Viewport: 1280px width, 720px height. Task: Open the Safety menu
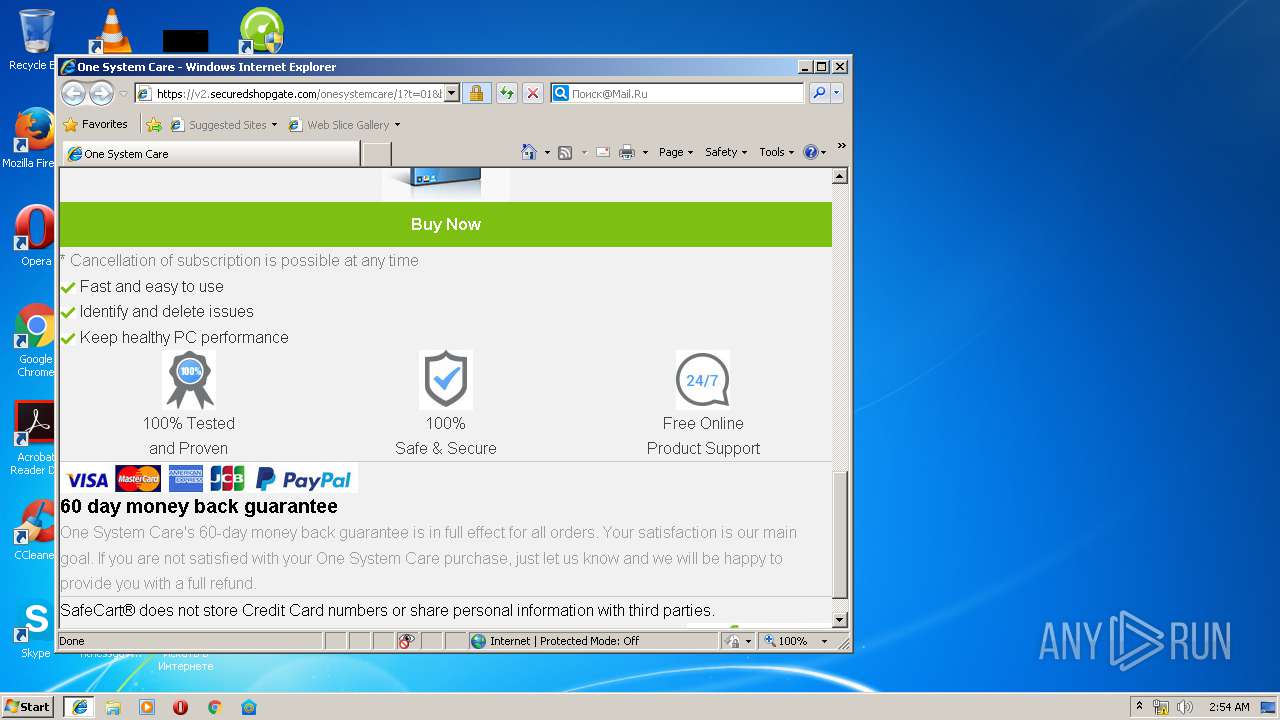point(726,152)
